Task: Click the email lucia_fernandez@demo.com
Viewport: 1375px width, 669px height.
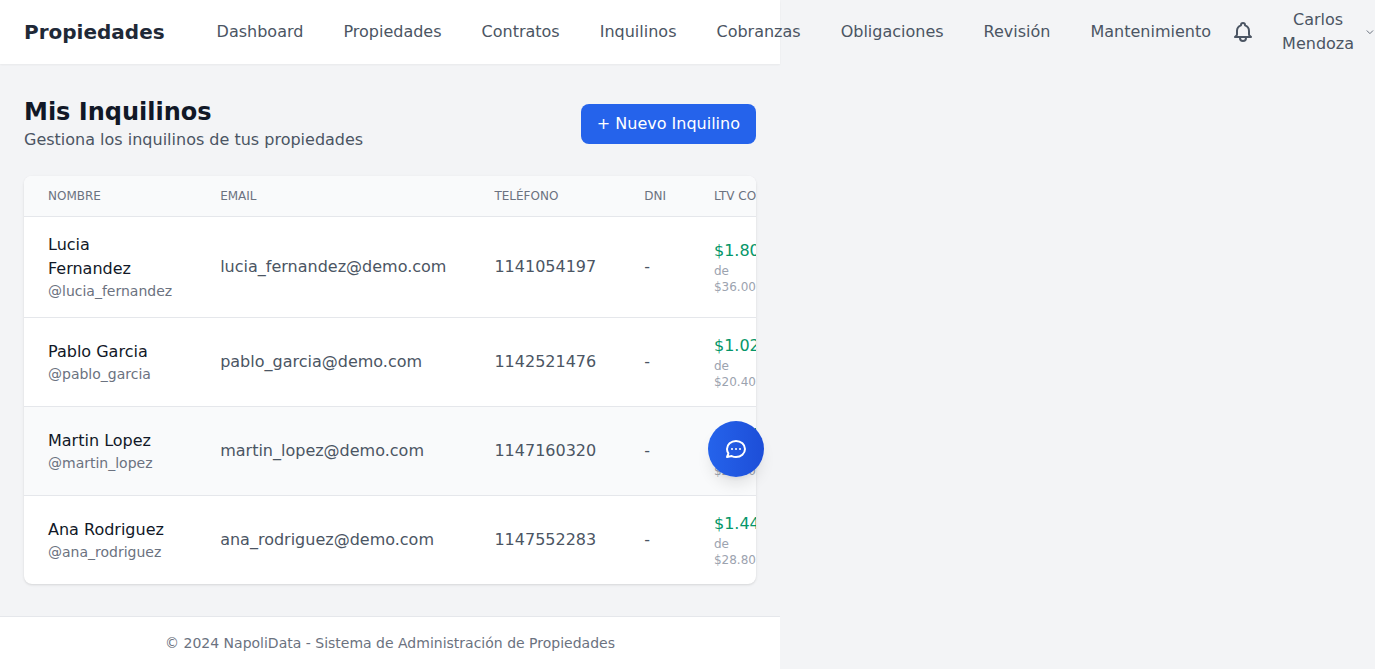Action: [333, 266]
